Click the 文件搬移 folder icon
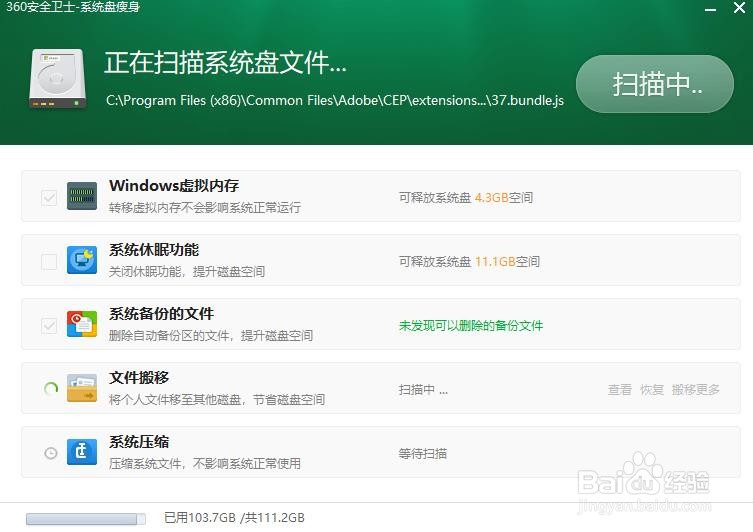Screen dimensions: 753x532 [82, 388]
